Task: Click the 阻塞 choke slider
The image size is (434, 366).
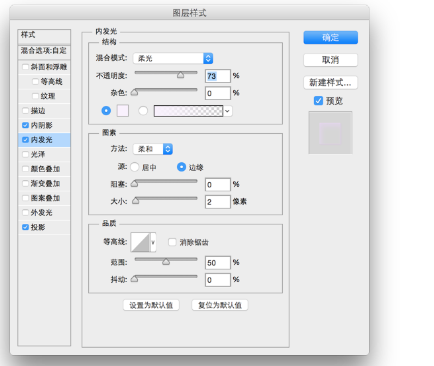Action: tap(166, 183)
